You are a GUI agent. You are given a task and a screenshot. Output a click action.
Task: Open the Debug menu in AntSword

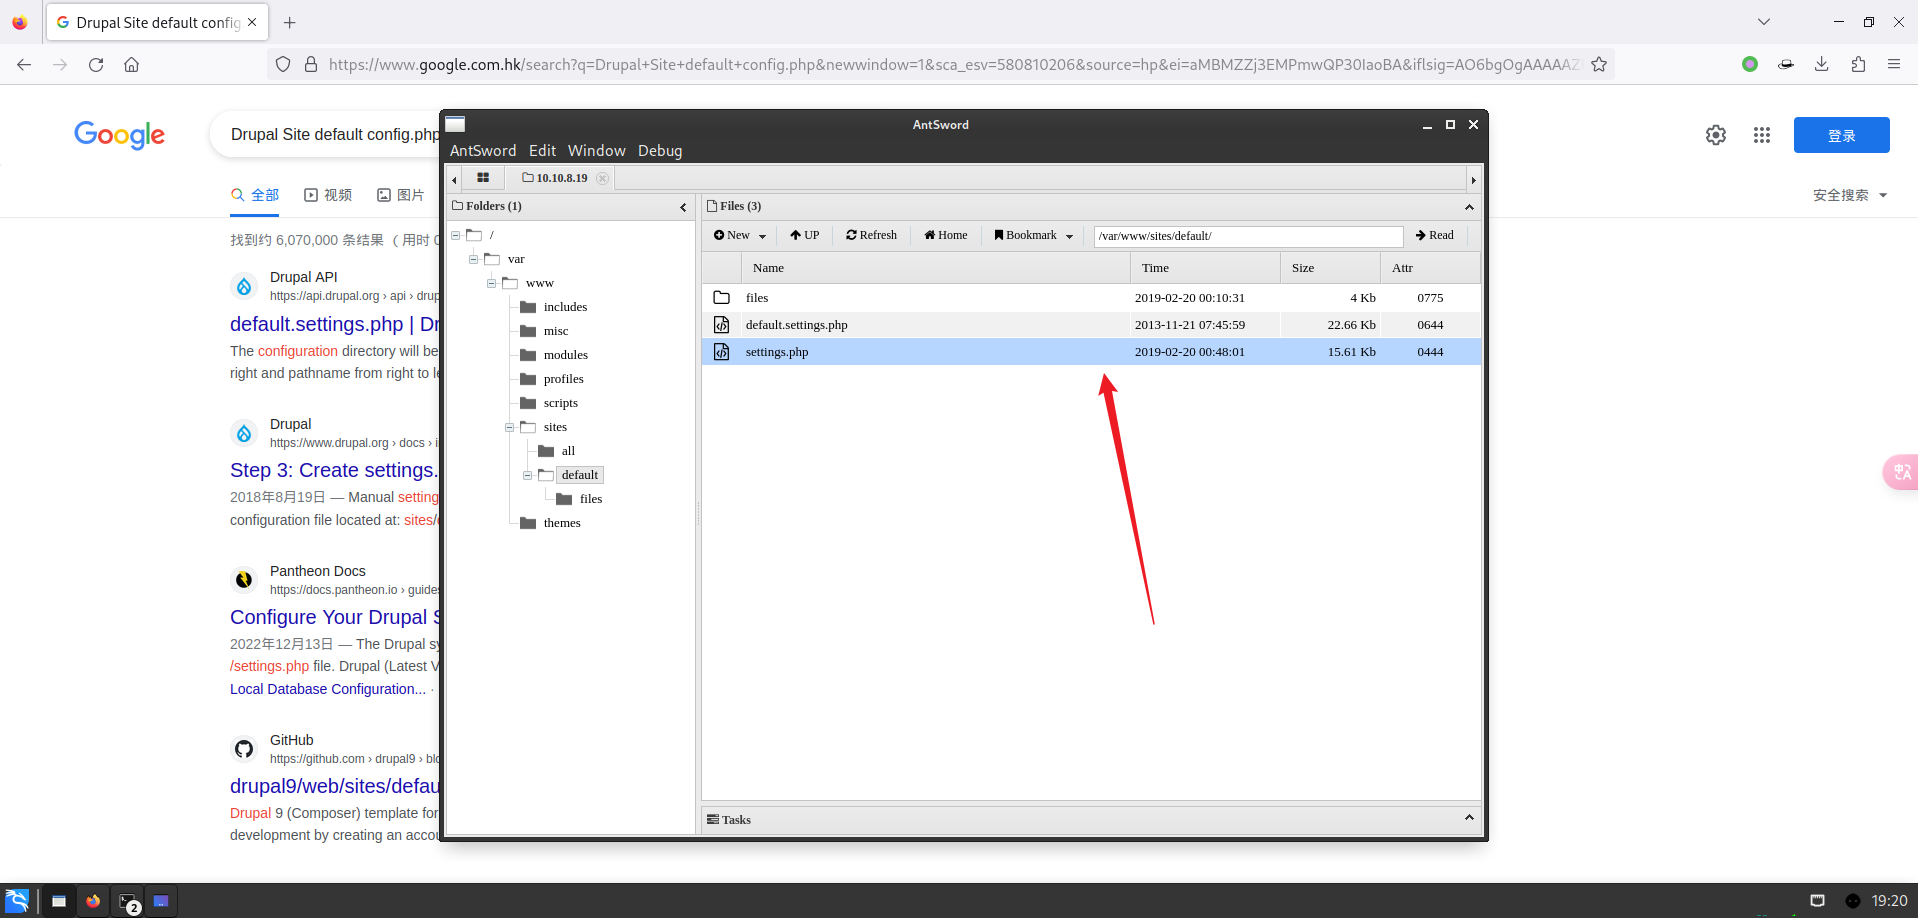tap(660, 151)
